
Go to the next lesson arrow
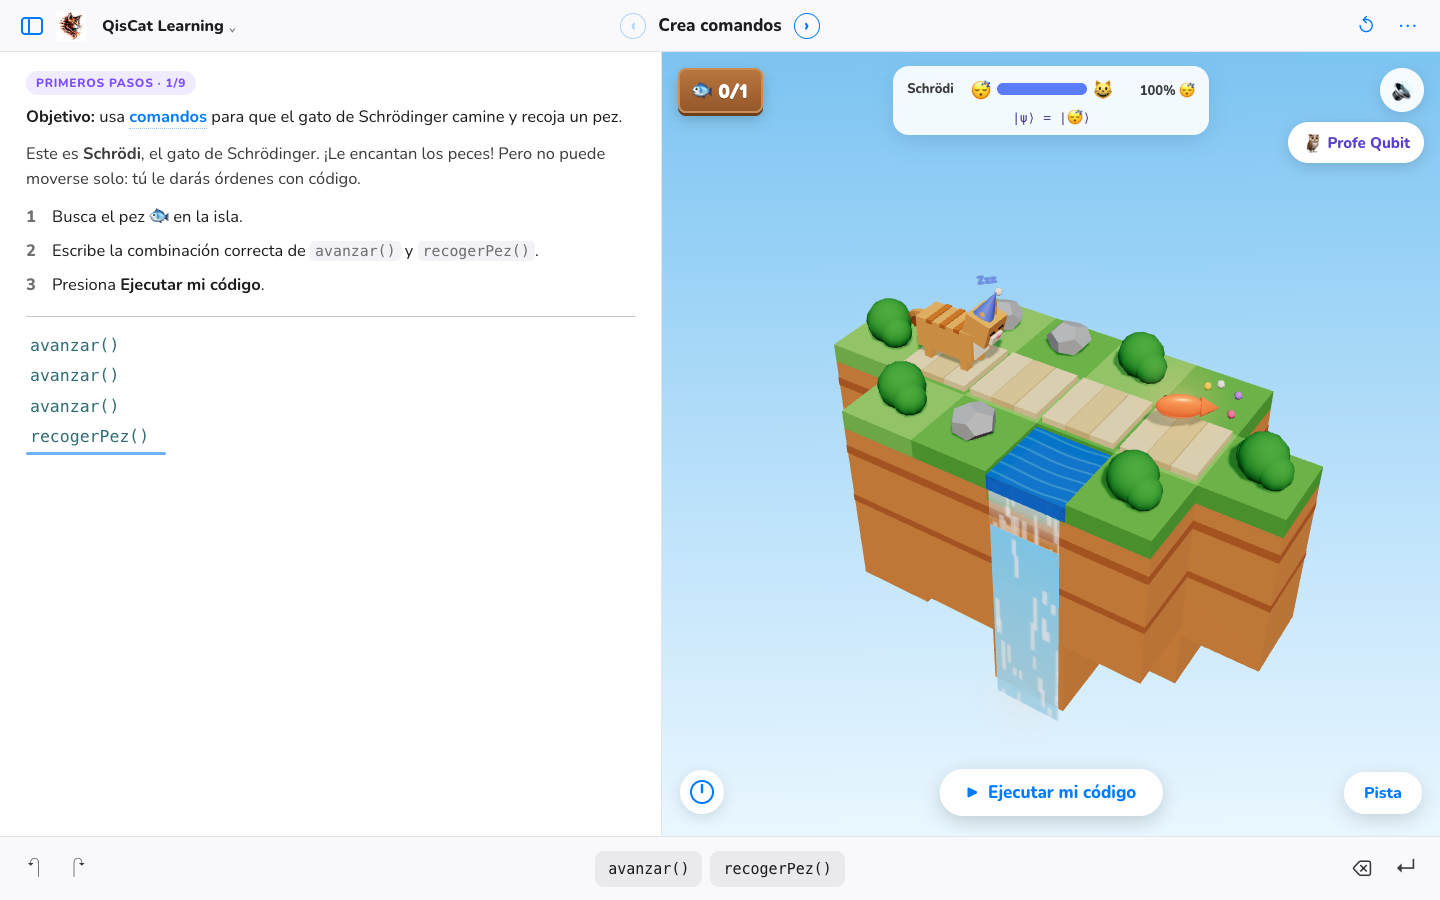(807, 26)
